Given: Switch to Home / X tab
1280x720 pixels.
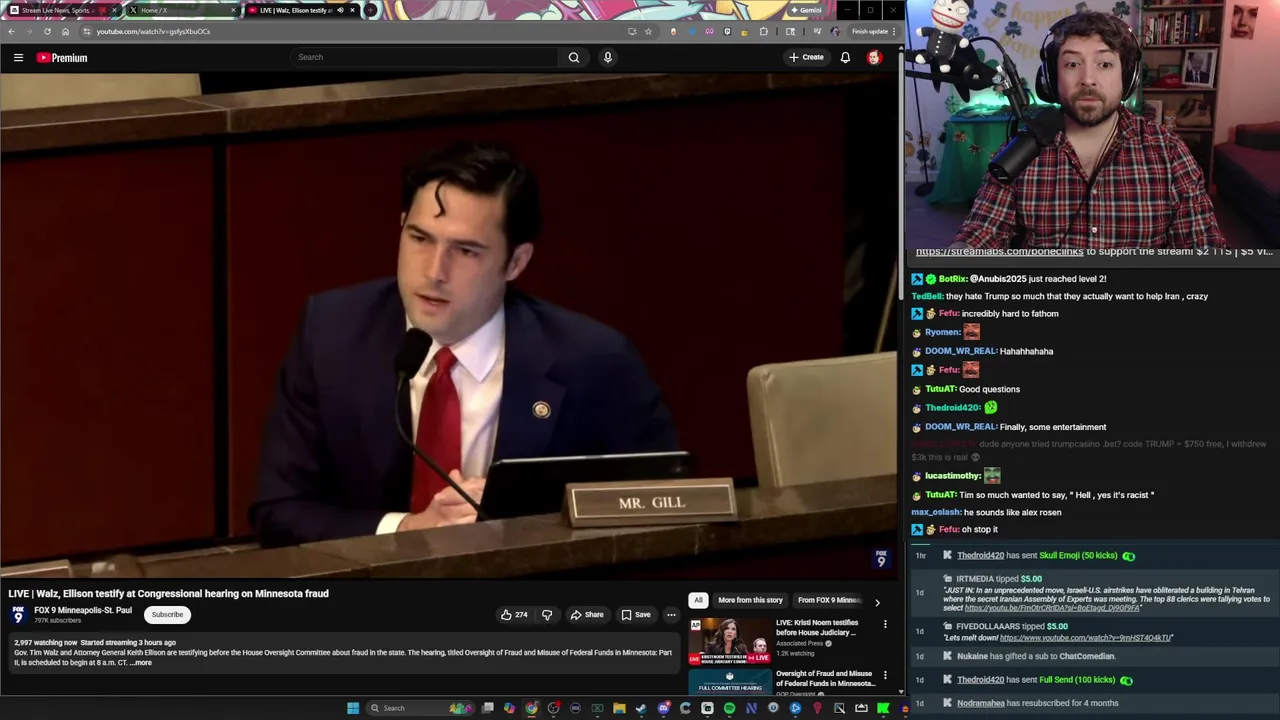Looking at the screenshot, I should [182, 10].
